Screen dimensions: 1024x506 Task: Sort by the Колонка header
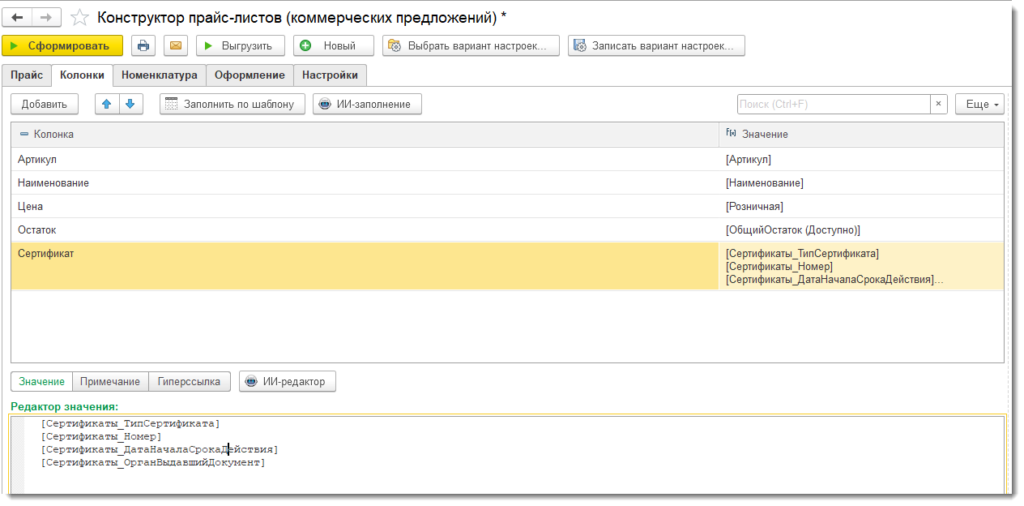pyautogui.click(x=365, y=134)
